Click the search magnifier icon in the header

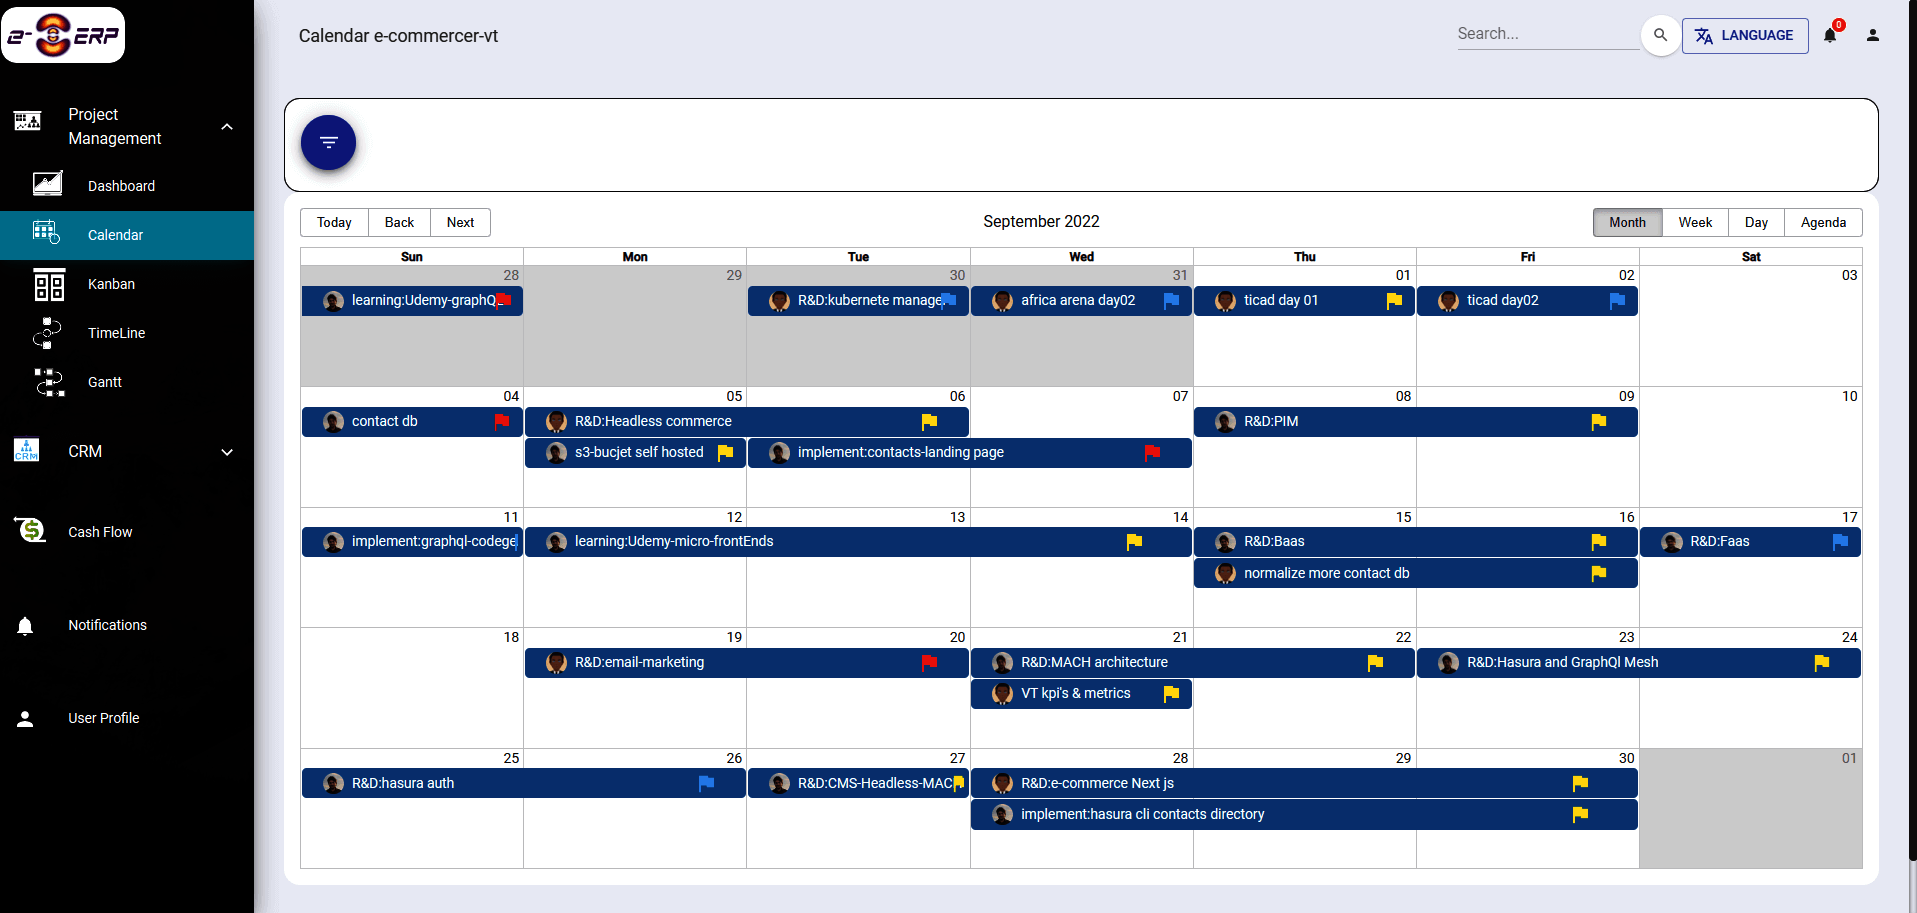tap(1660, 35)
